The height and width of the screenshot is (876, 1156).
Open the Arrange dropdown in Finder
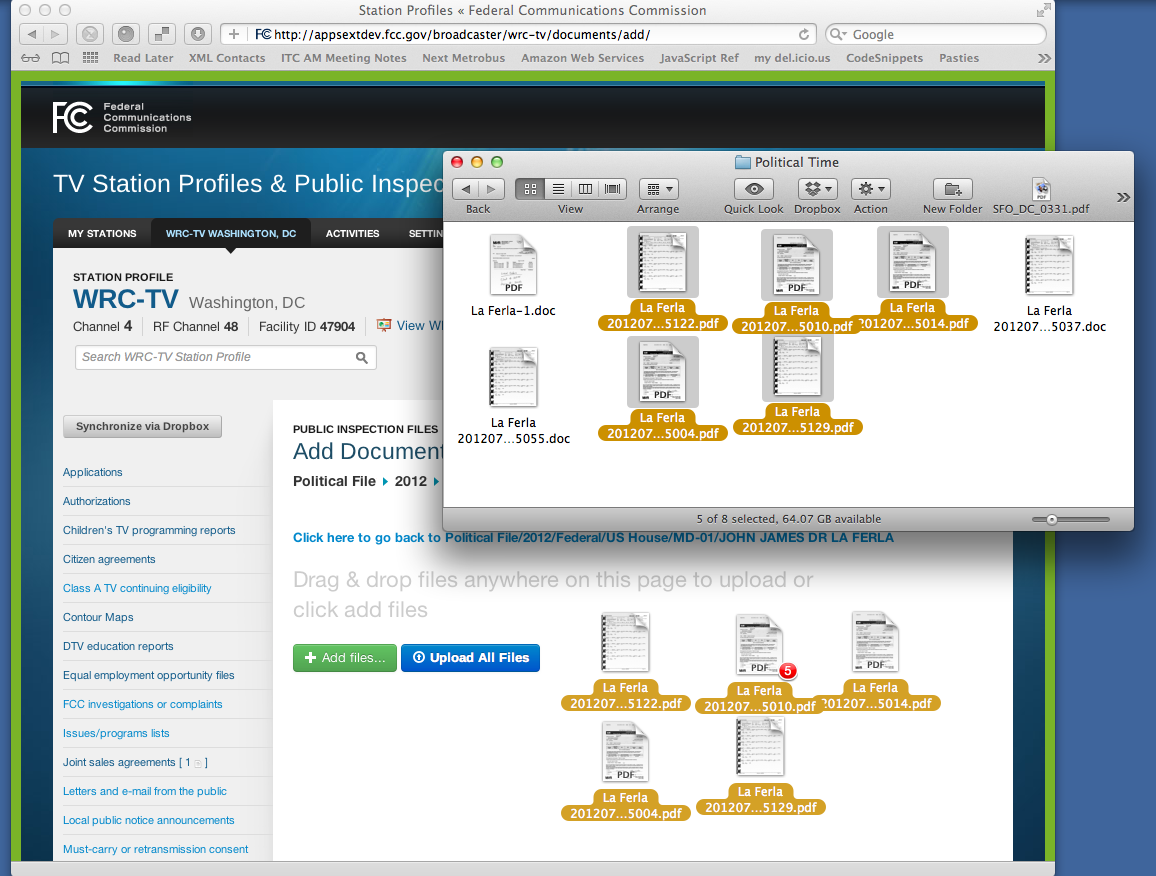[x=659, y=190]
